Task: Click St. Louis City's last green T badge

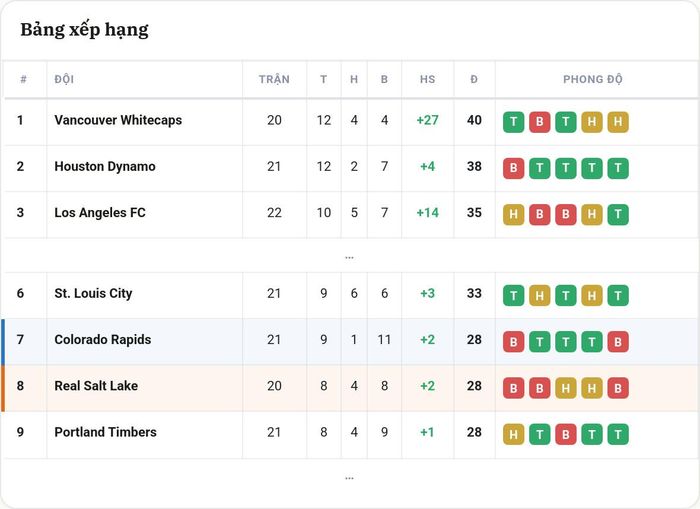Action: pos(618,296)
